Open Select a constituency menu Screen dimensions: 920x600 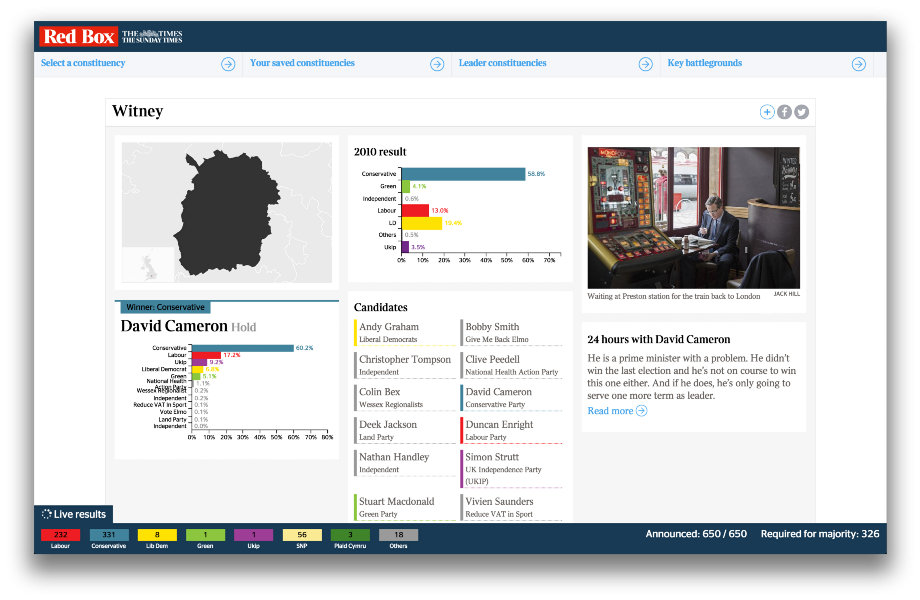tap(83, 63)
